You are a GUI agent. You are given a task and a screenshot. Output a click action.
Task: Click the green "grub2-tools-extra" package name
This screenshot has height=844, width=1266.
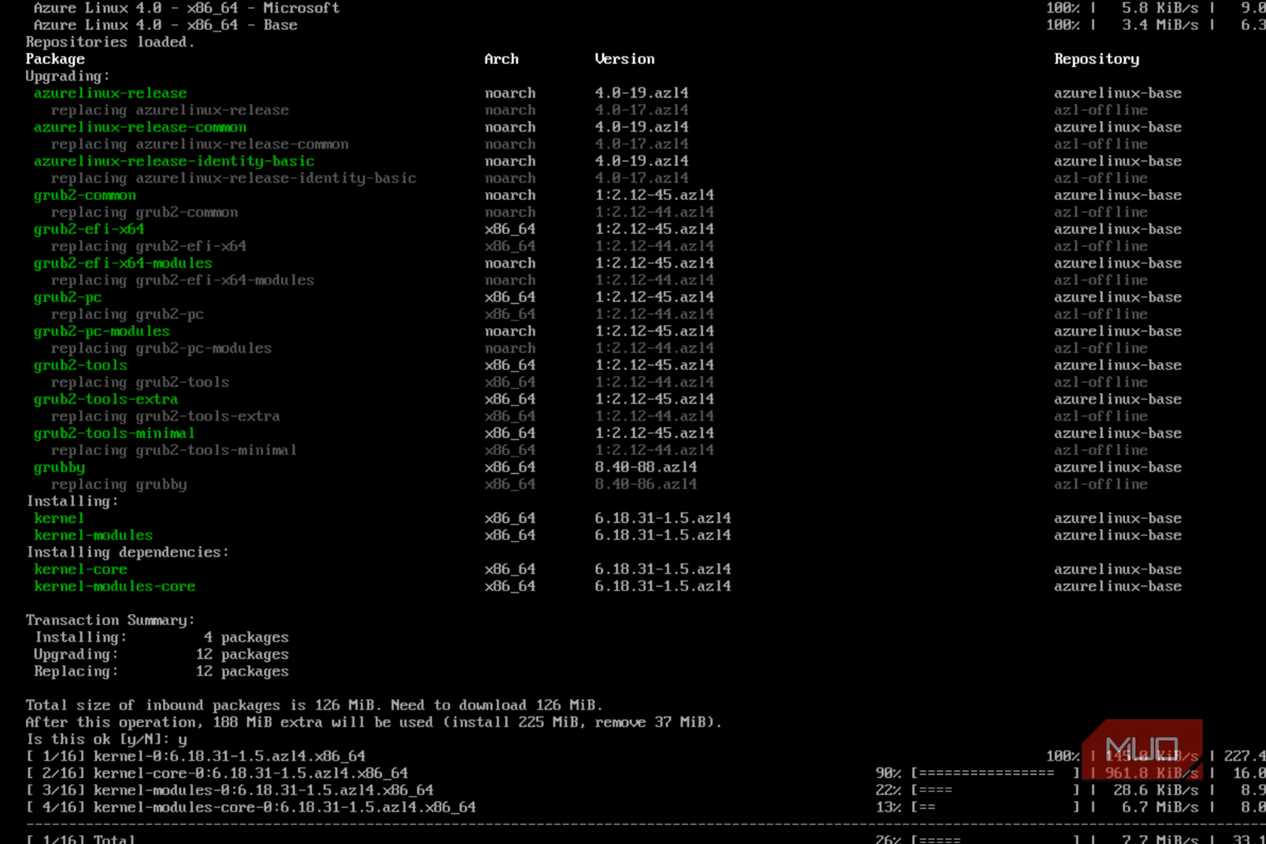coord(106,399)
